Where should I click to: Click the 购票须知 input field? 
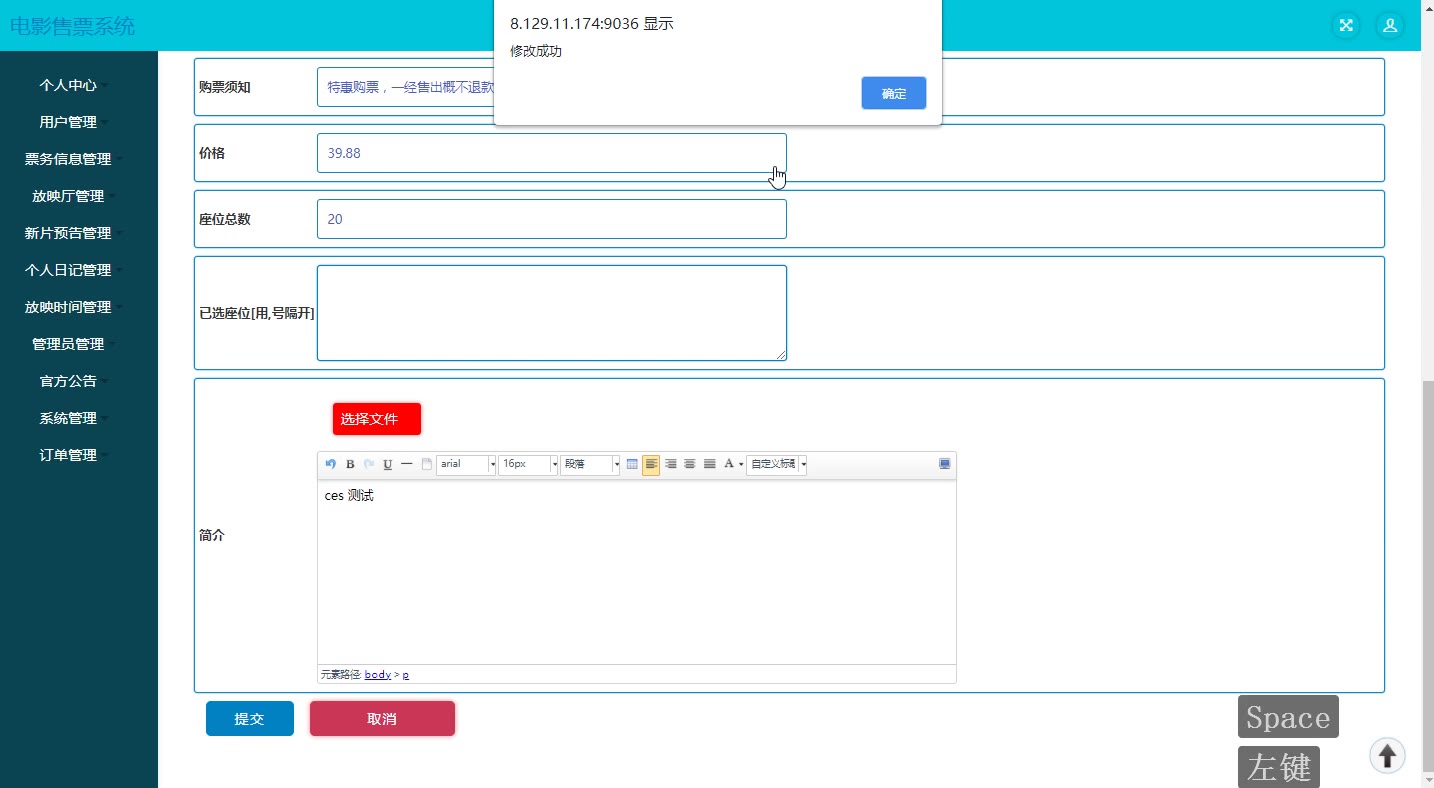[406, 87]
